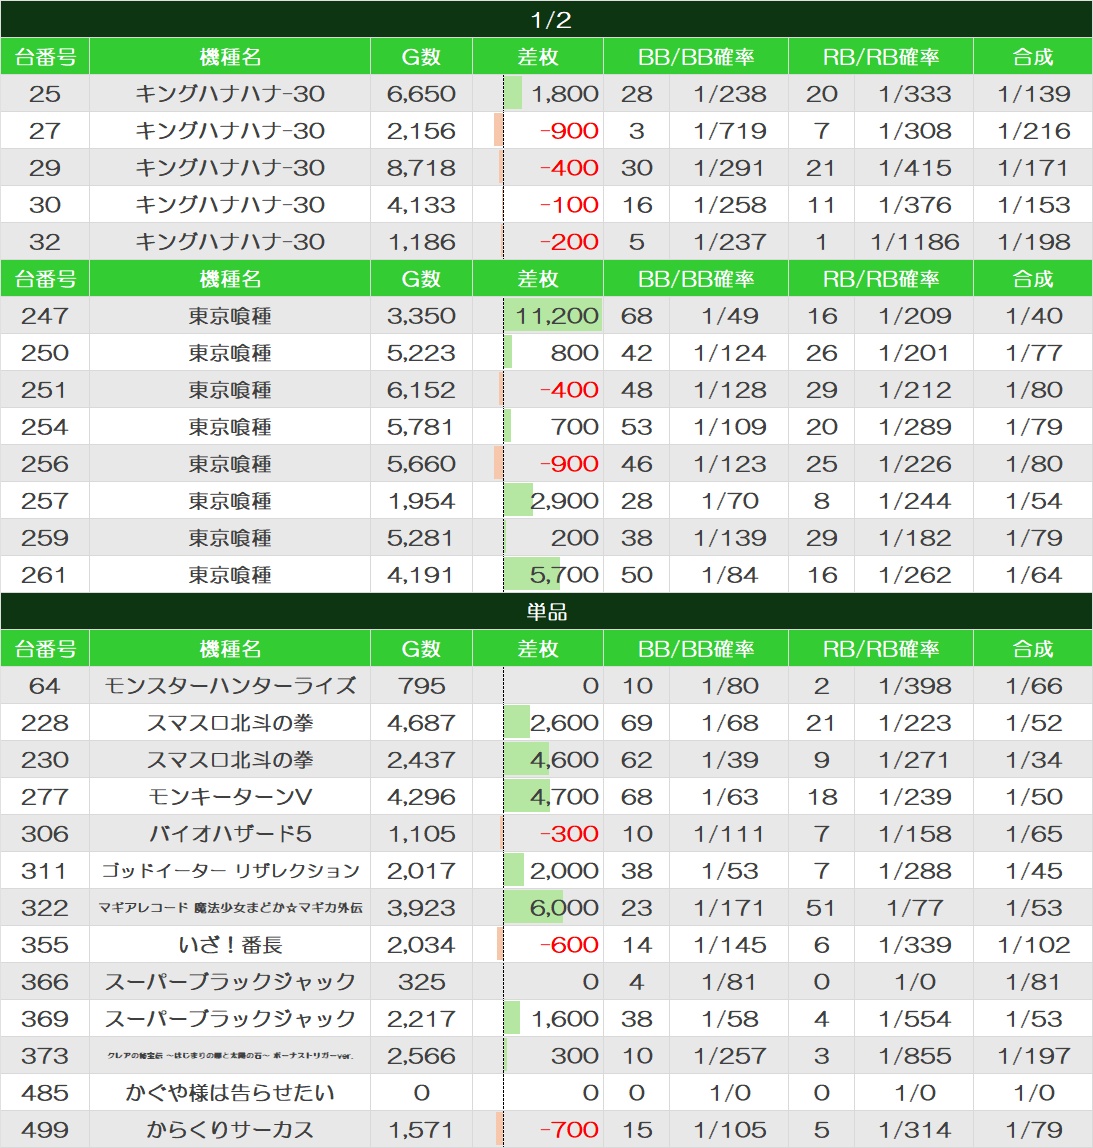Click BB rate 1/719 in row 27
The image size is (1093, 1148).
pos(730,130)
